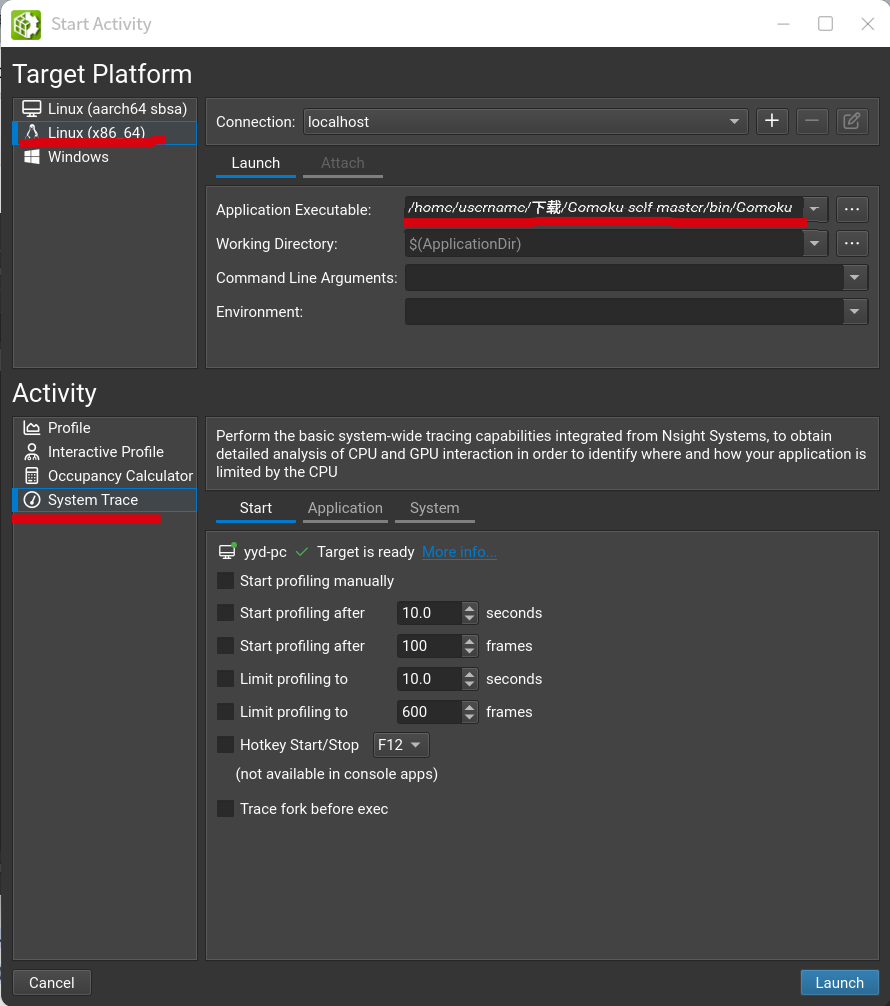Open the More info link
Viewport: 890px width, 1006px height.
tap(459, 552)
